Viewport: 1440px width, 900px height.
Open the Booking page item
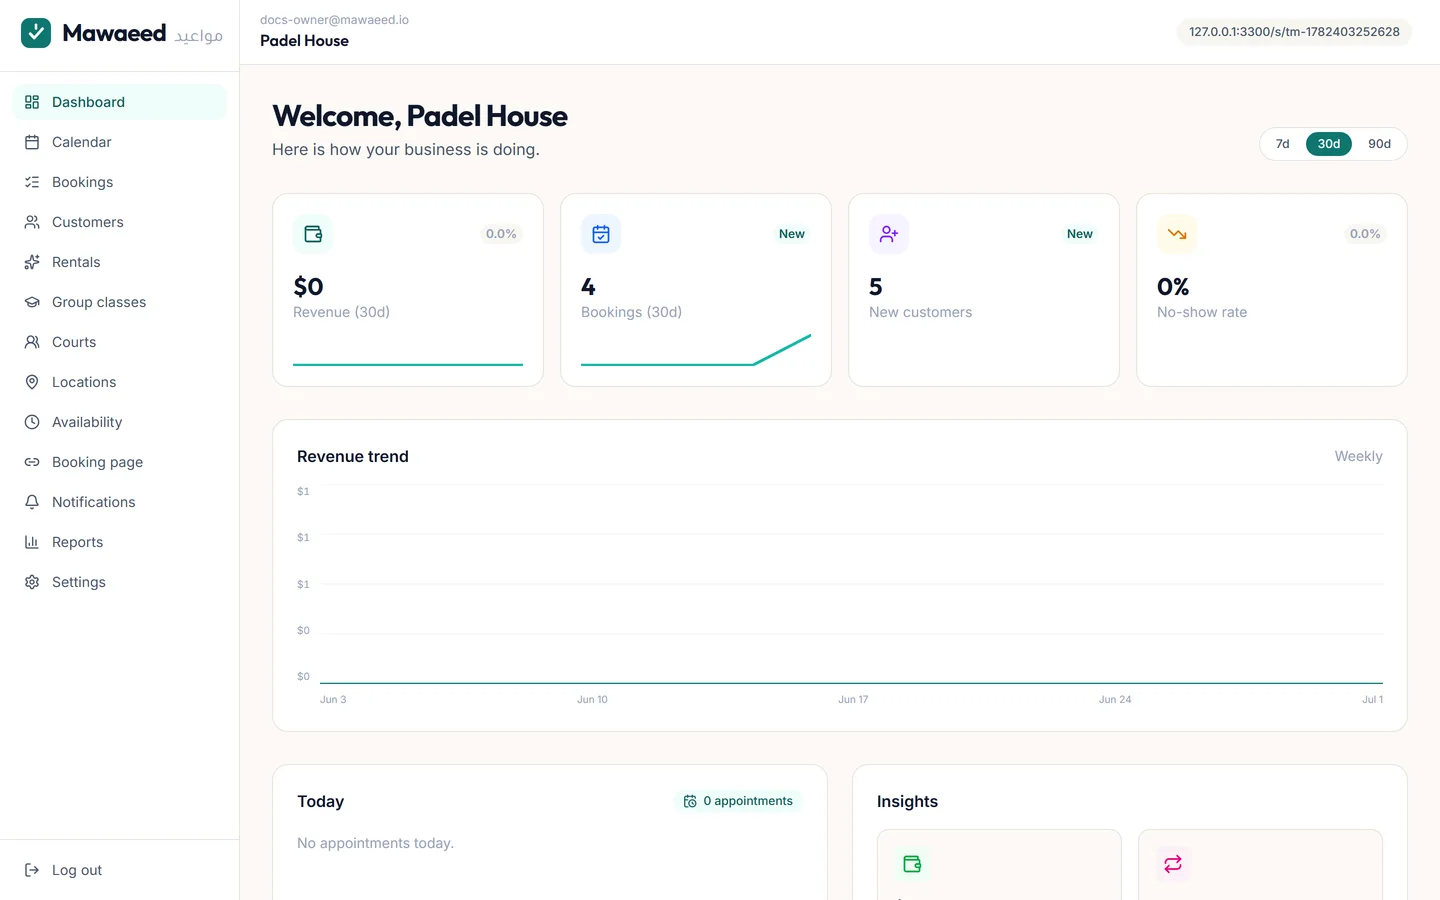120,462
